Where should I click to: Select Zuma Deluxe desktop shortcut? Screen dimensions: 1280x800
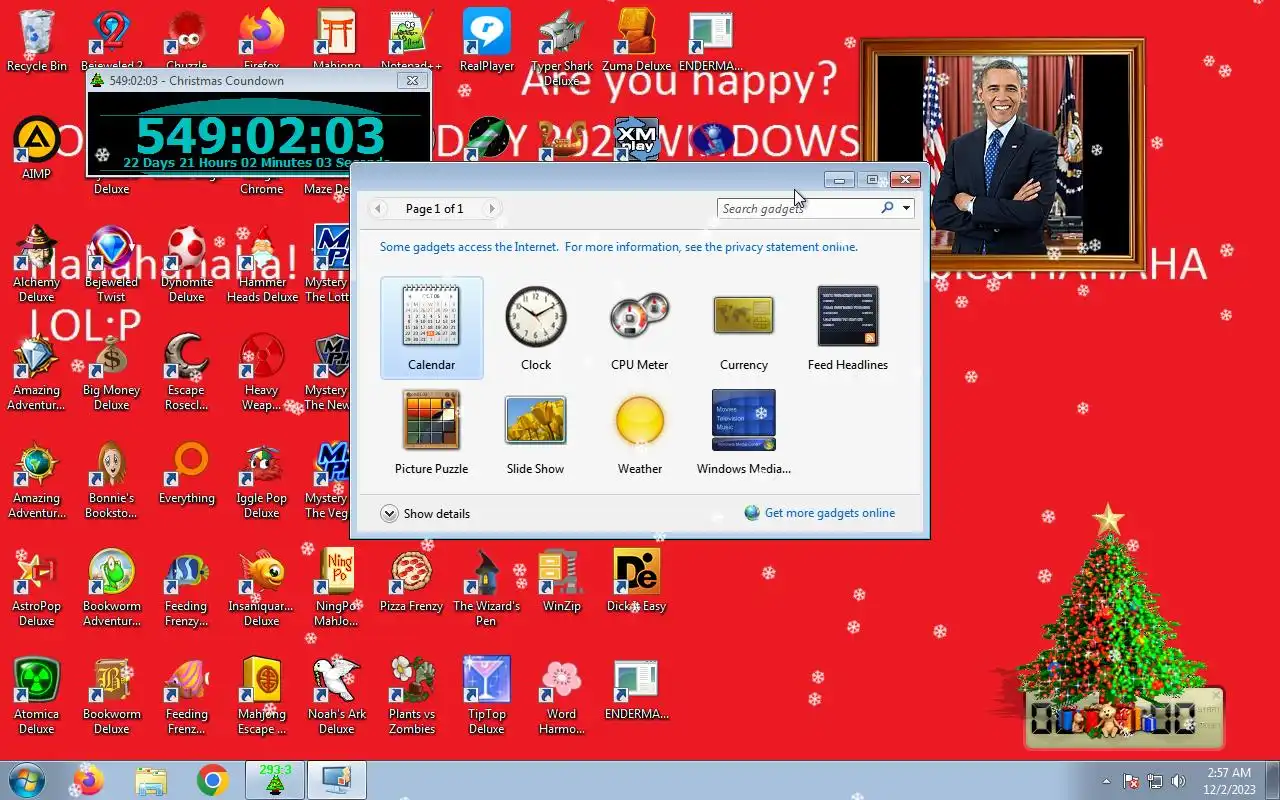pyautogui.click(x=637, y=41)
